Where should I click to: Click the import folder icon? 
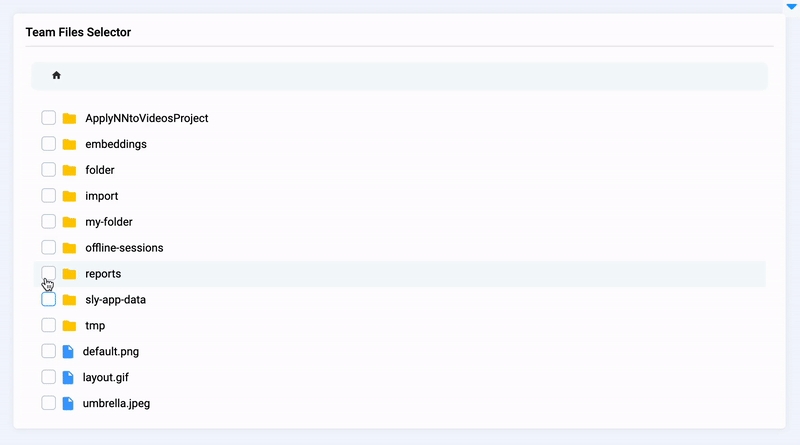[x=69, y=196]
